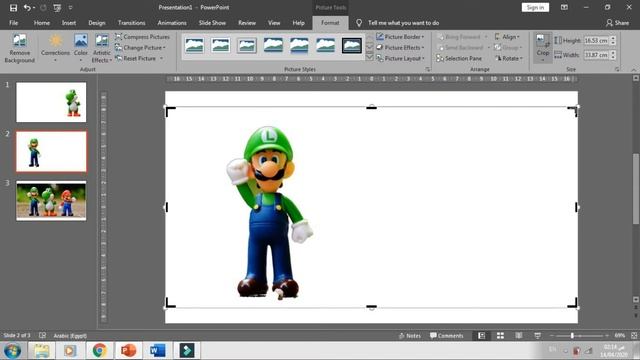Open Customize Quick Access Toolbar dropdown

70,8
